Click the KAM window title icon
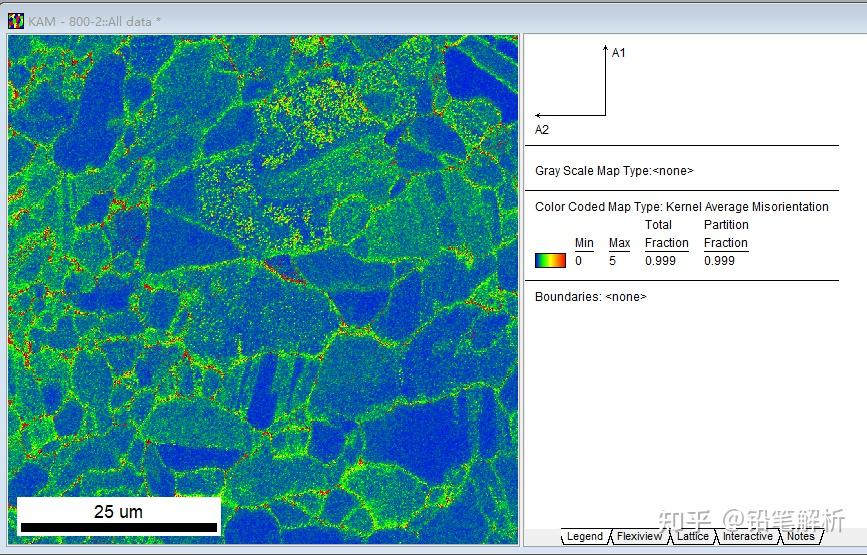Screen dimensions: 867x555 point(15,21)
